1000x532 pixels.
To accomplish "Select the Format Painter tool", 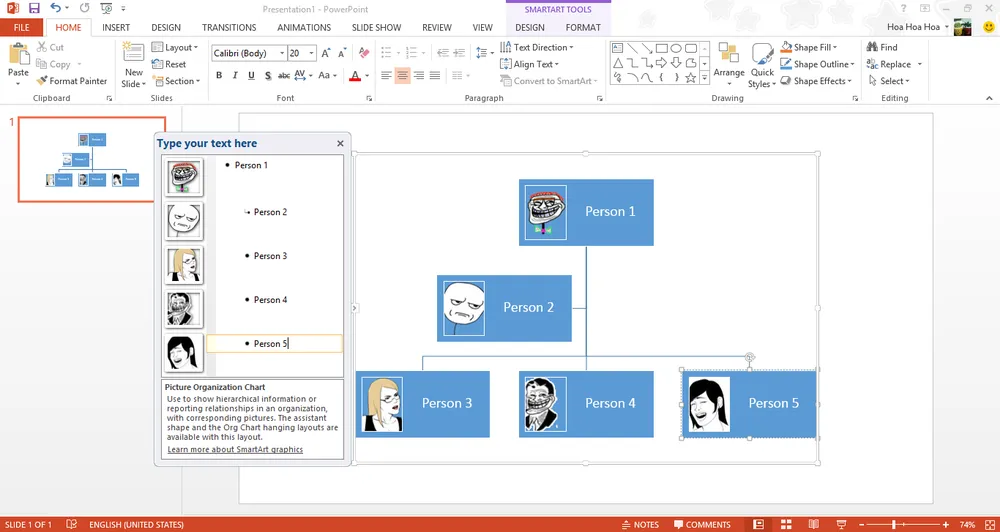I will click(71, 81).
